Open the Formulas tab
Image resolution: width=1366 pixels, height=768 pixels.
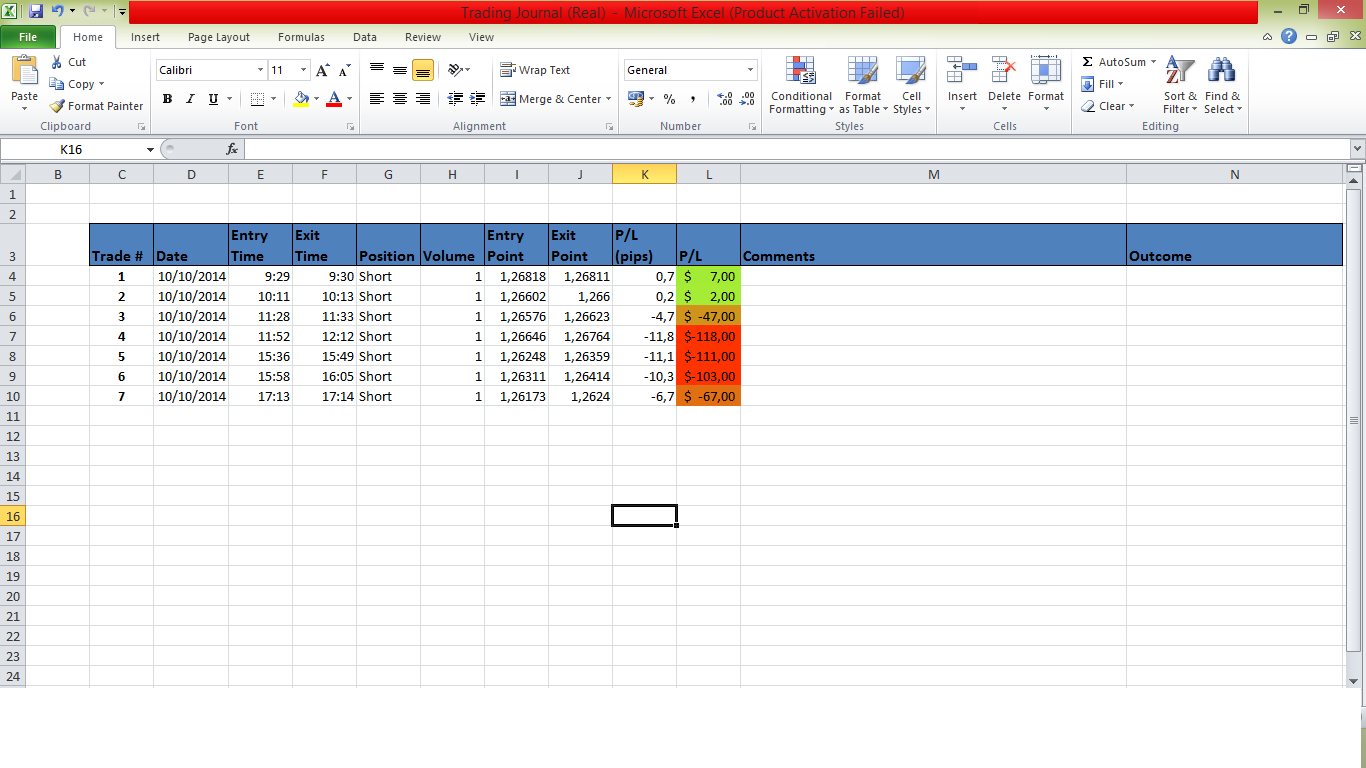point(301,37)
